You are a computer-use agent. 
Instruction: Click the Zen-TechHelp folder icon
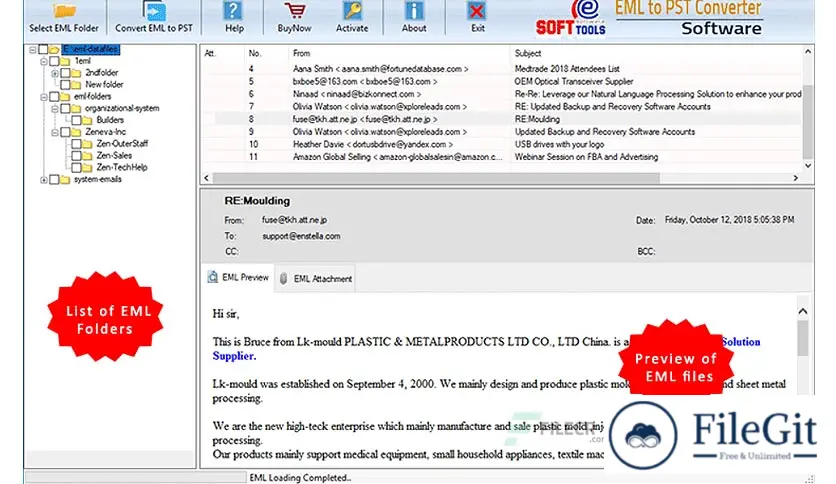click(87, 167)
